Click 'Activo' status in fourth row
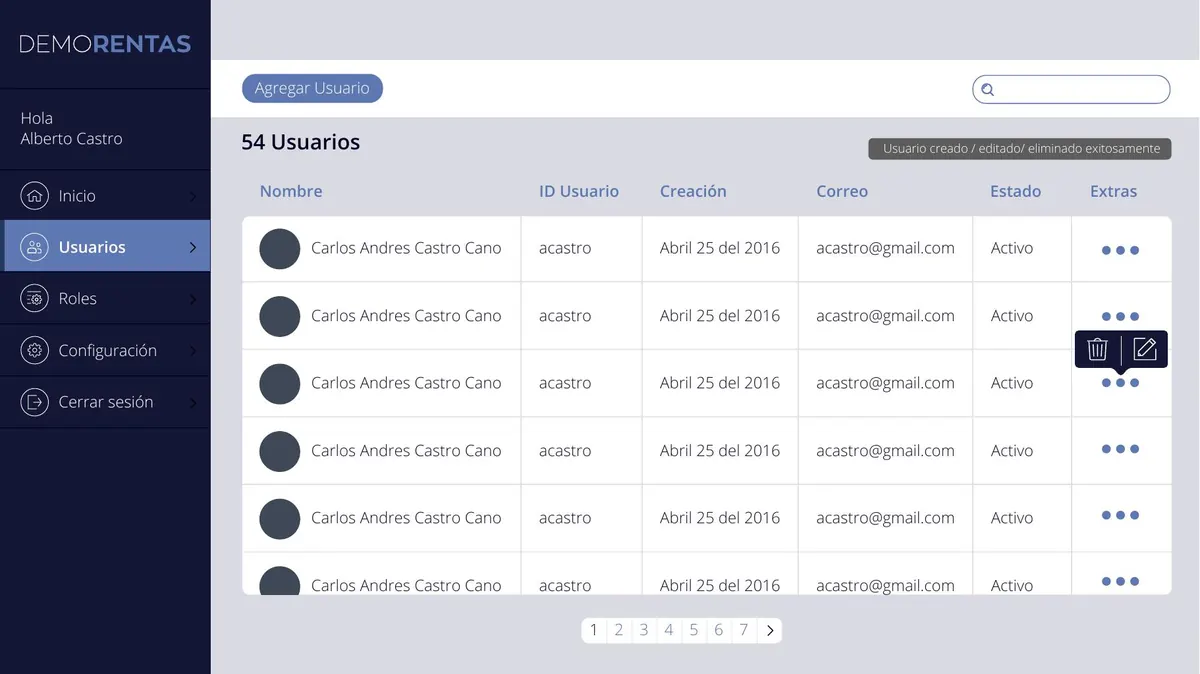This screenshot has height=674, width=1200. [1012, 451]
